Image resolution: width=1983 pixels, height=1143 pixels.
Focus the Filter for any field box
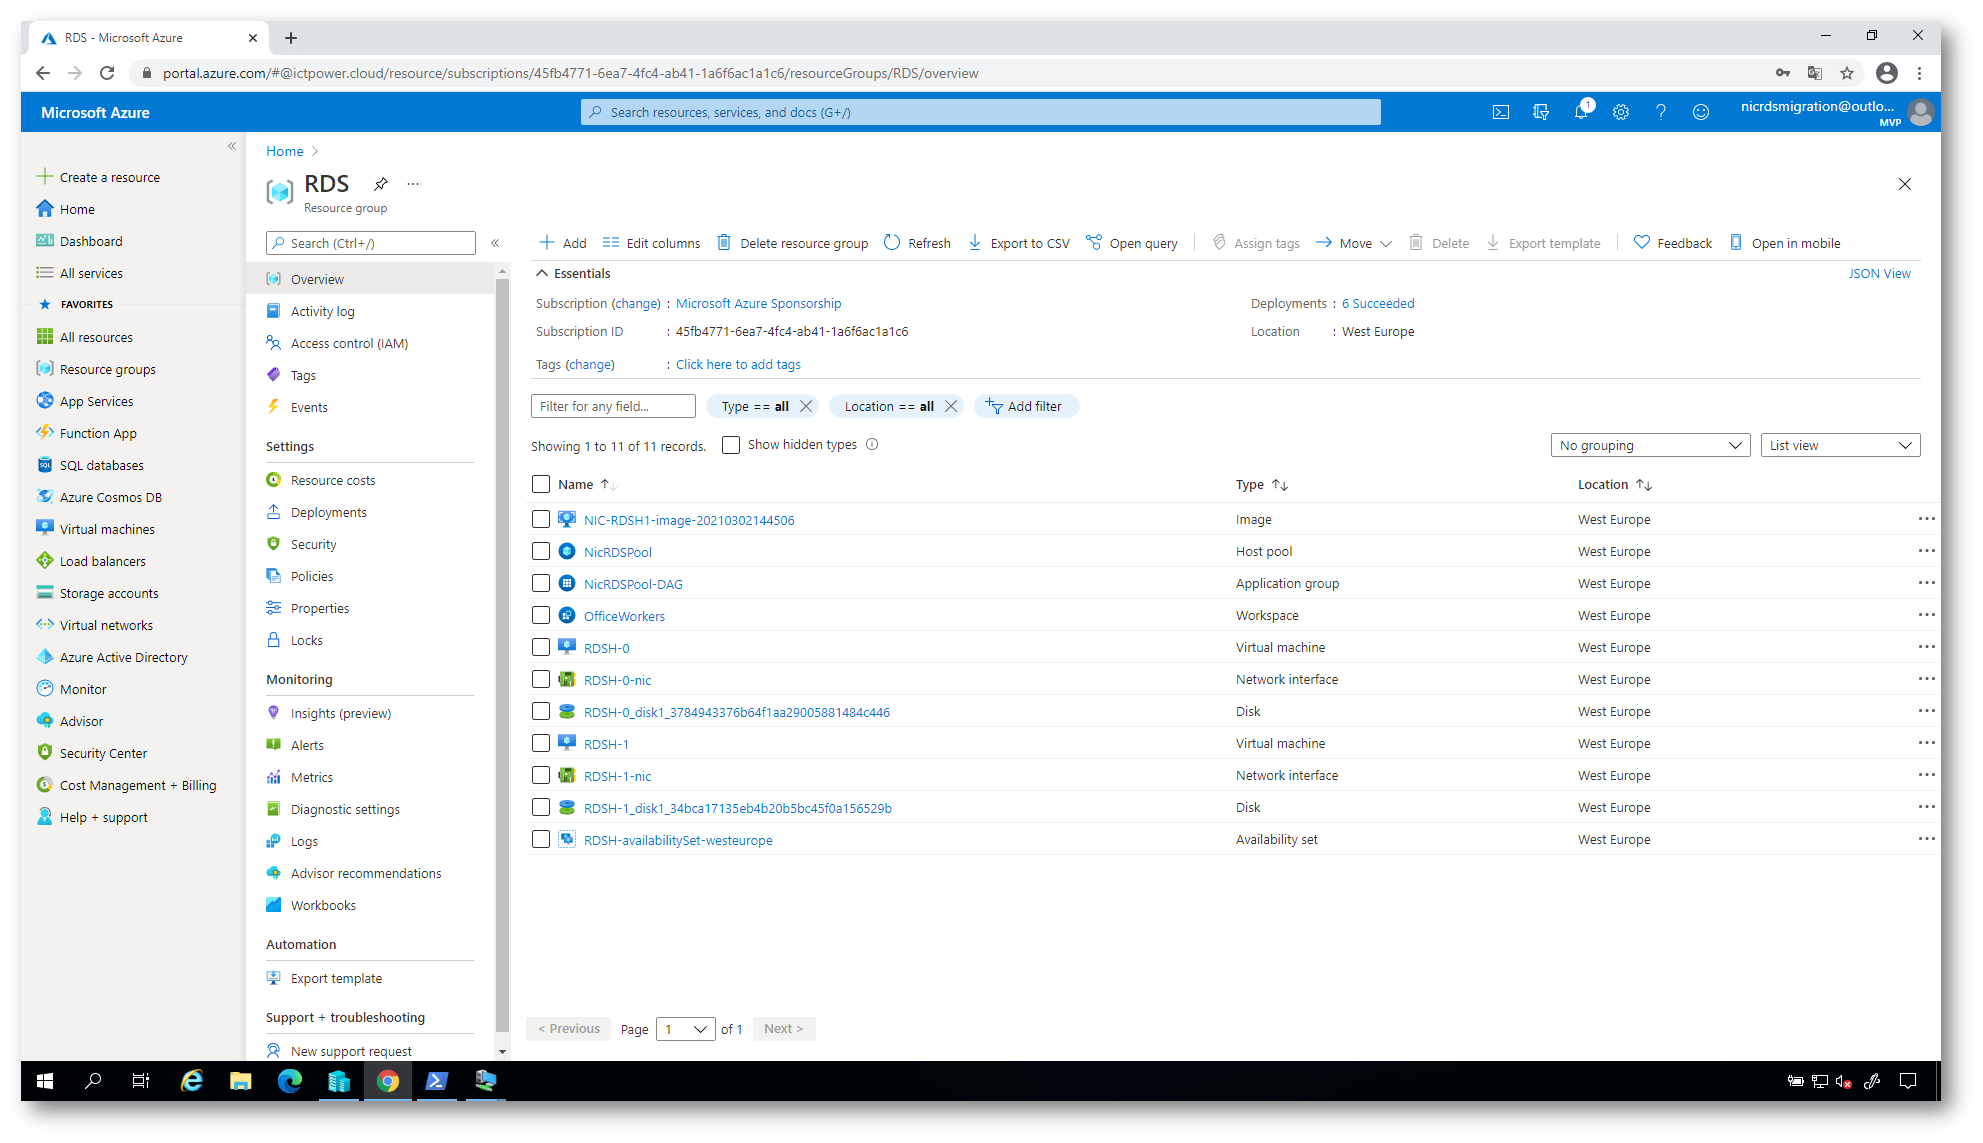pos(613,406)
